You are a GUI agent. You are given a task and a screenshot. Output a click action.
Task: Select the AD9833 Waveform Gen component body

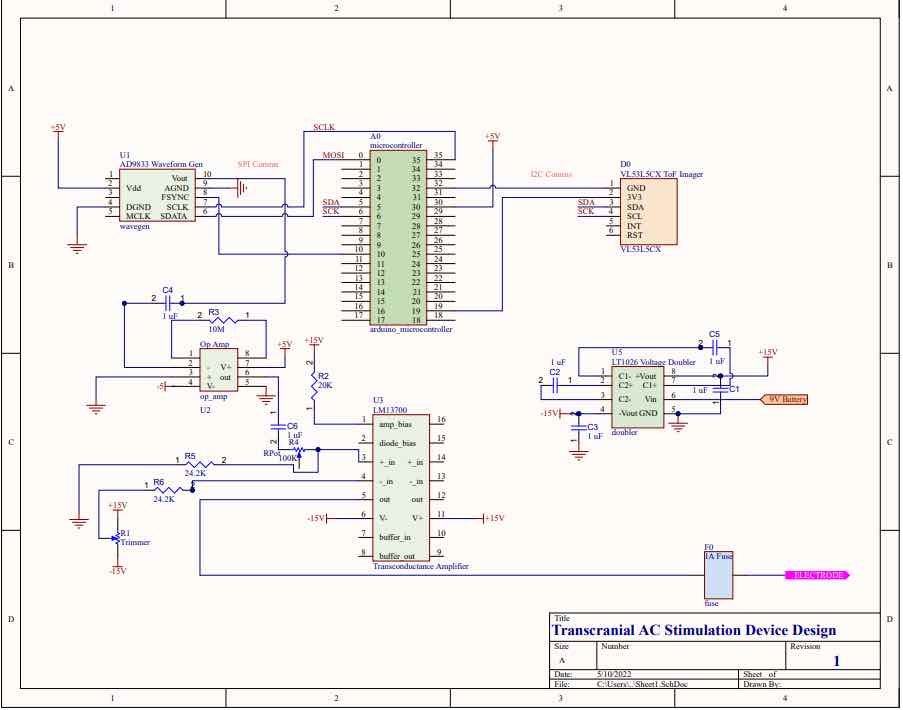pyautogui.click(x=157, y=195)
